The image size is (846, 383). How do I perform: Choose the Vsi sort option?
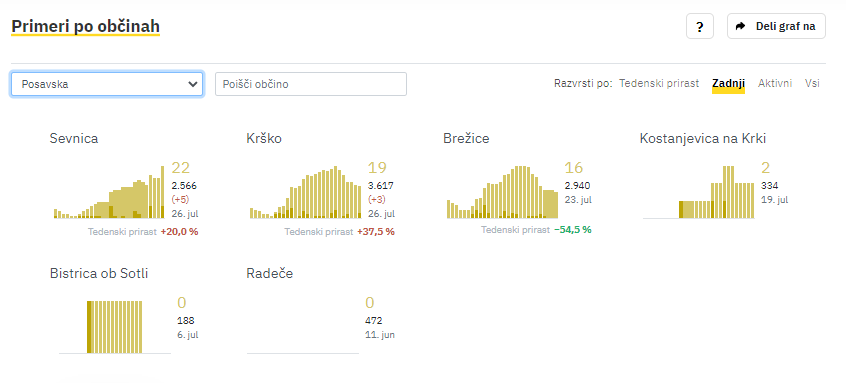coord(812,83)
